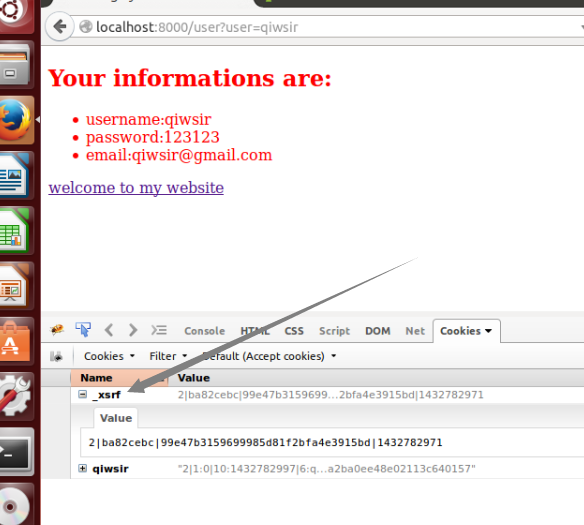
Task: Open the terminal from the dock
Action: click(15, 452)
